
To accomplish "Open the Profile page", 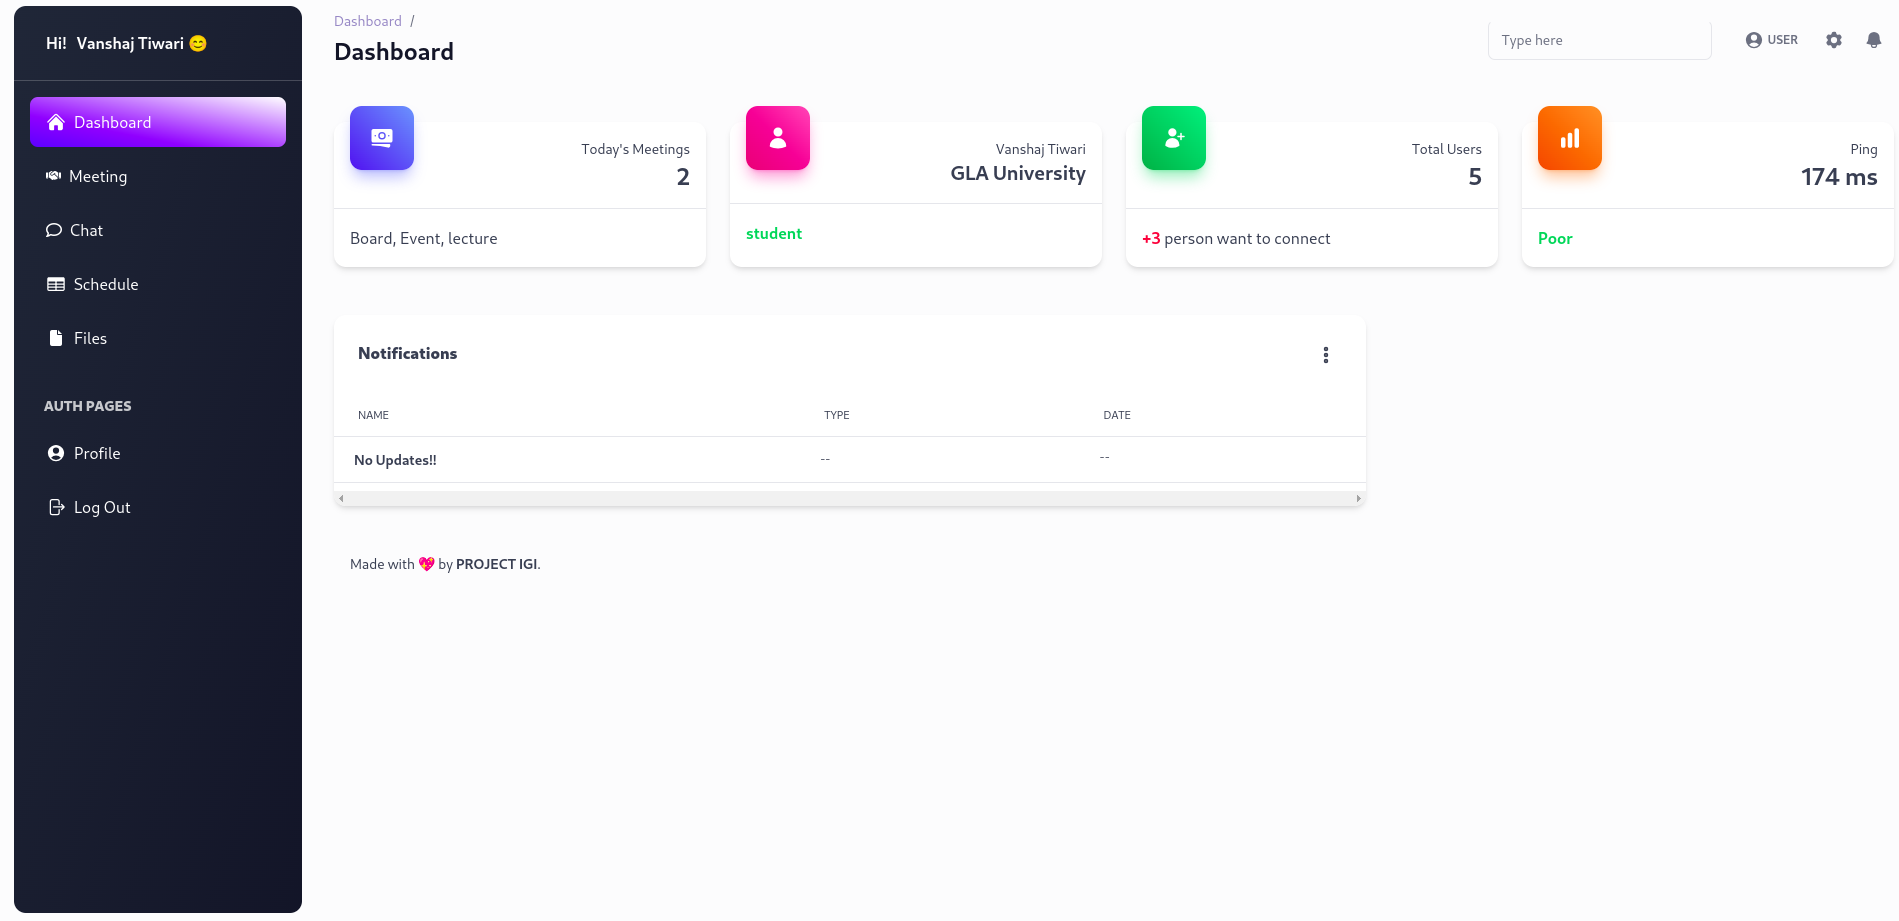I will (x=96, y=453).
